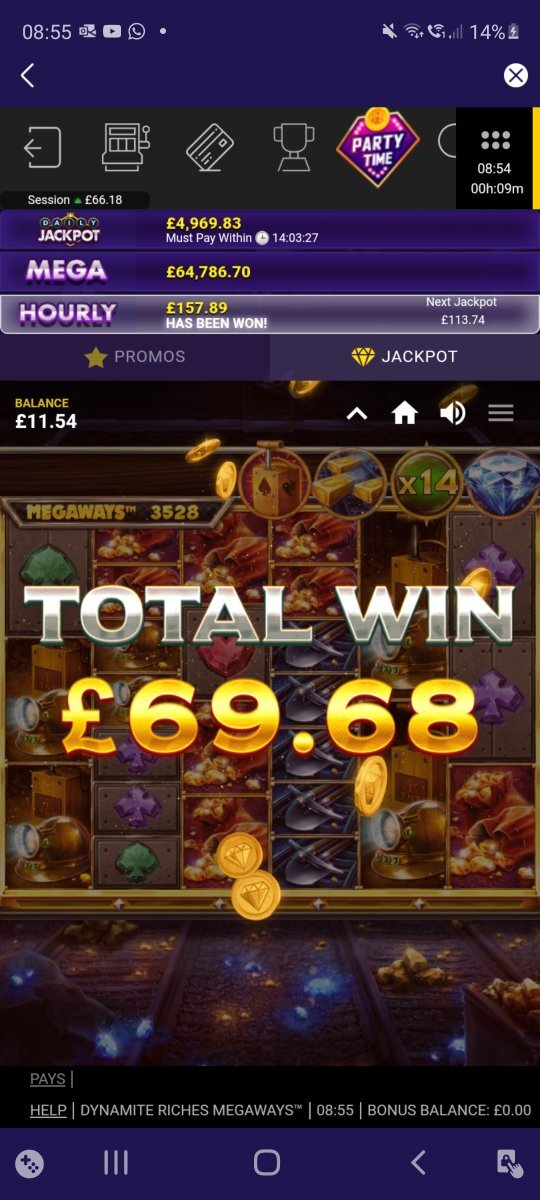Image resolution: width=540 pixels, height=1200 pixels.
Task: Close the game with X button
Action: coord(515,75)
